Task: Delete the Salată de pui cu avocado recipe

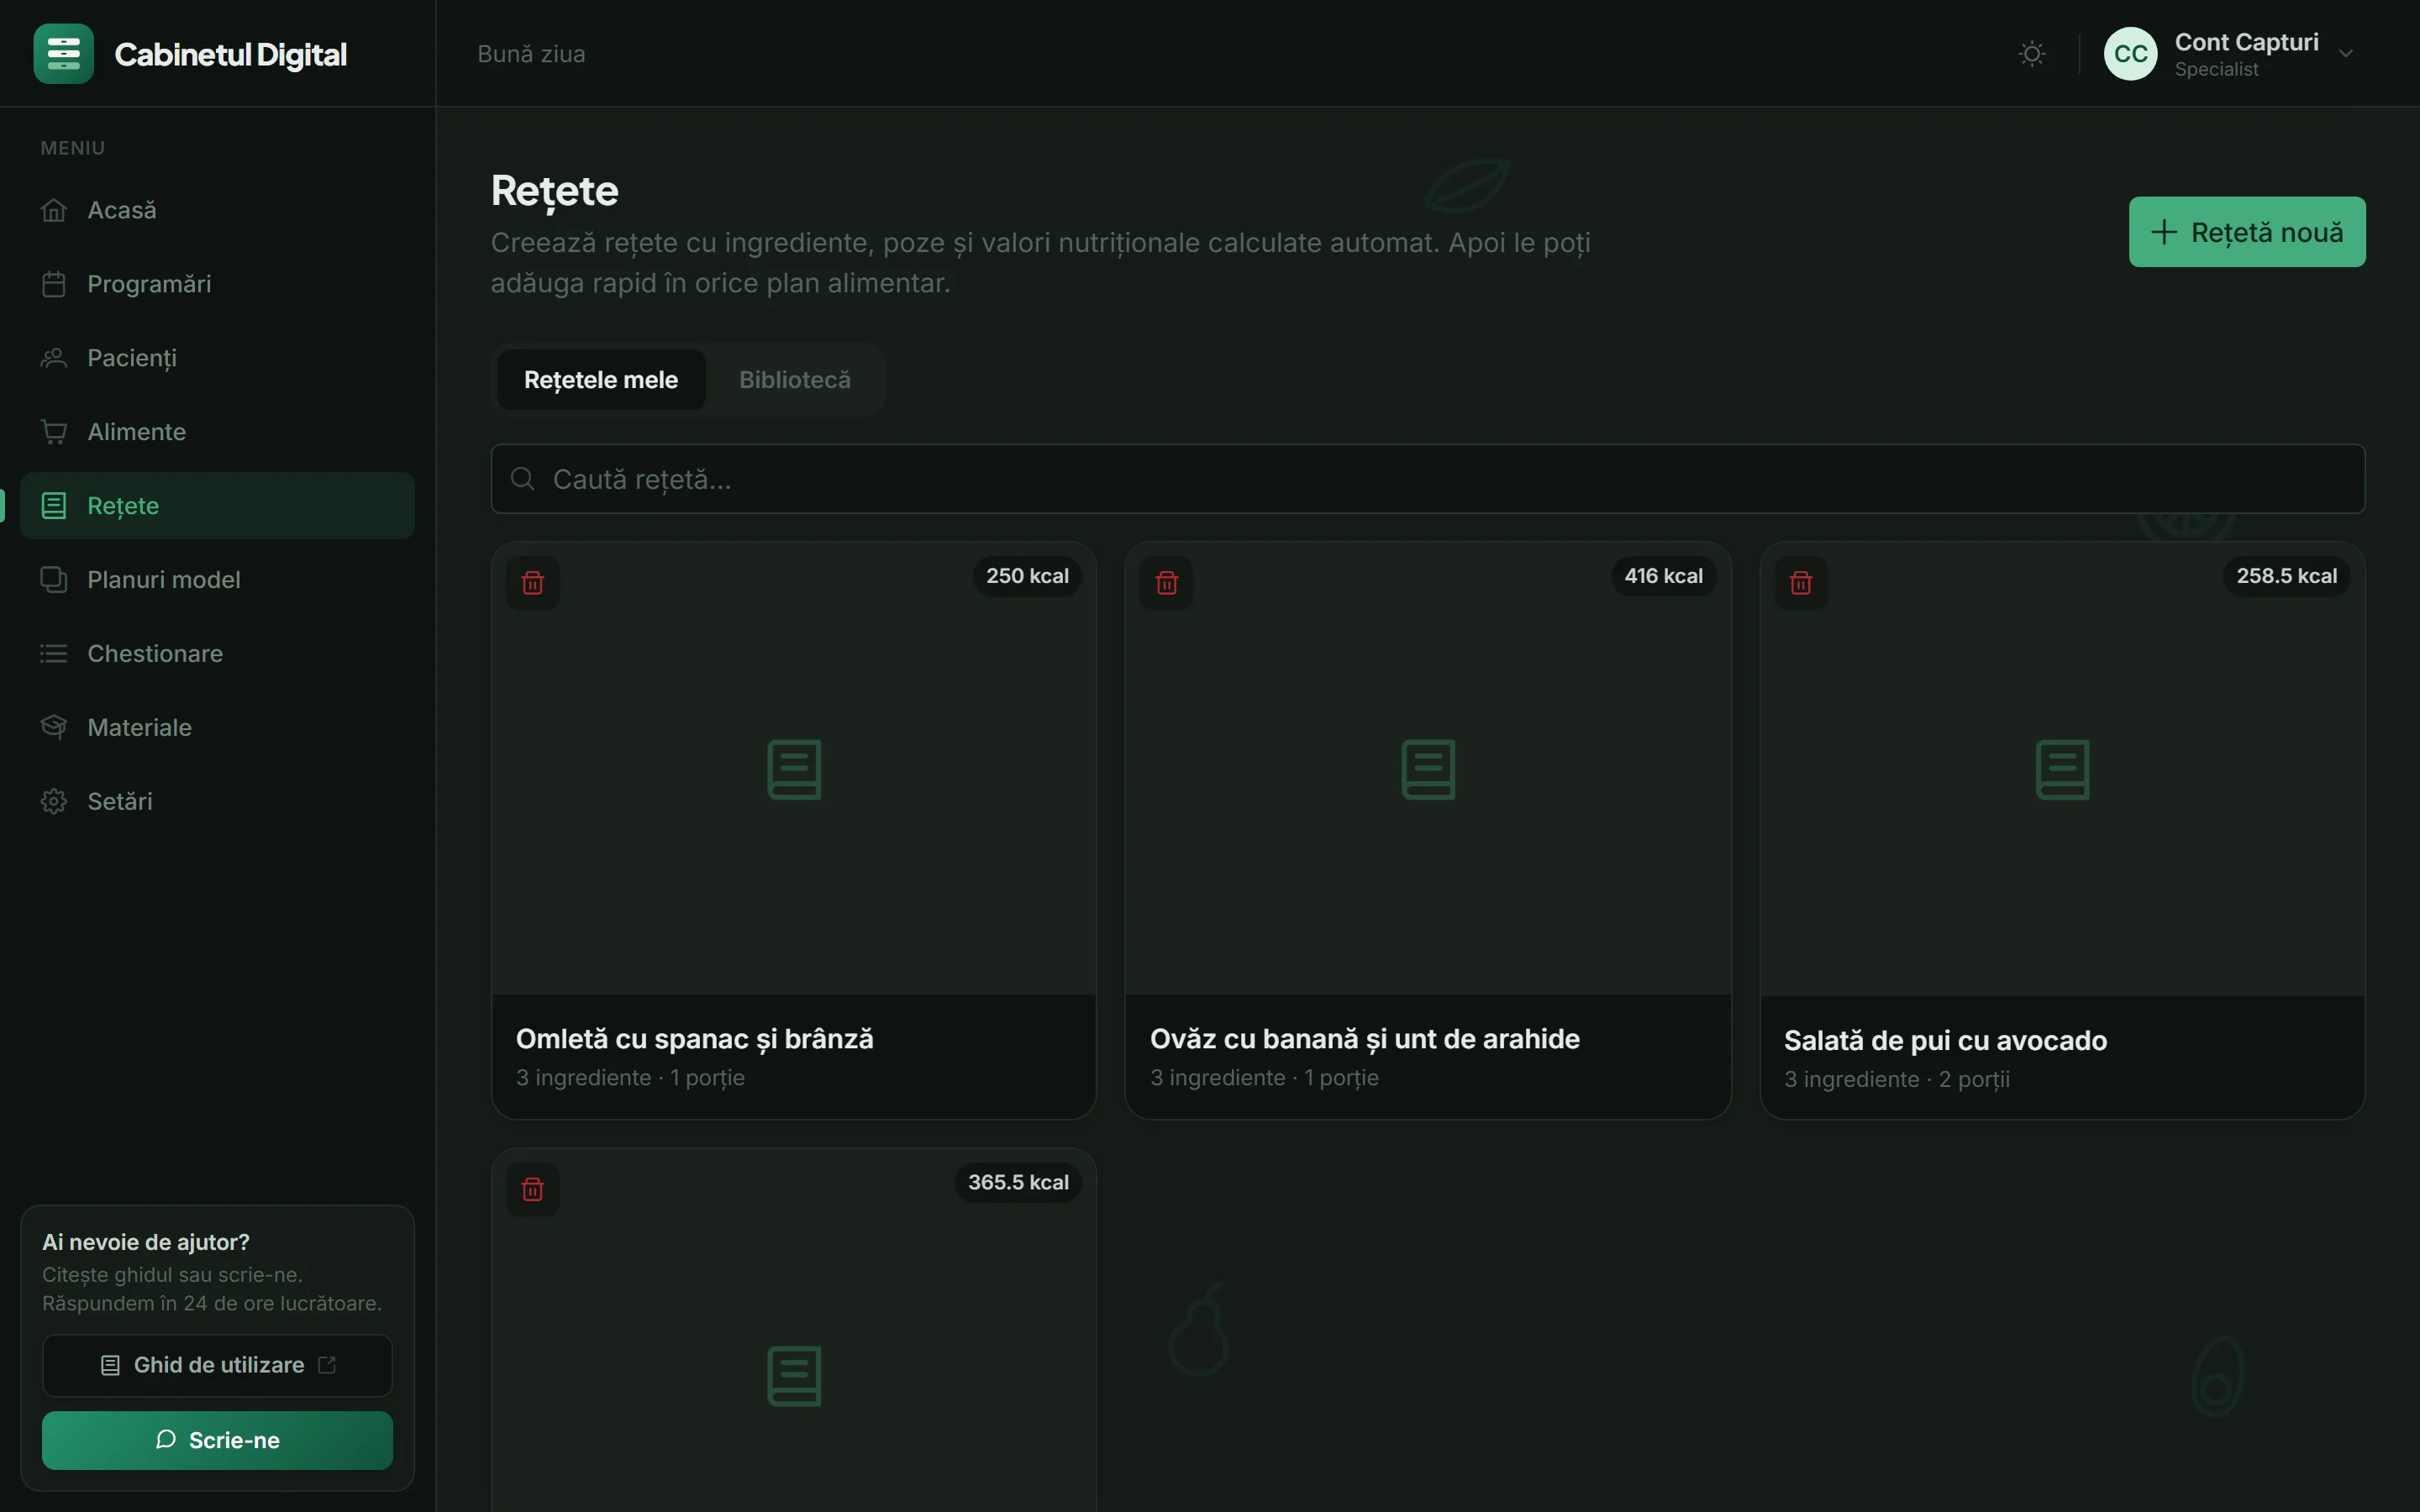Action: point(1801,583)
